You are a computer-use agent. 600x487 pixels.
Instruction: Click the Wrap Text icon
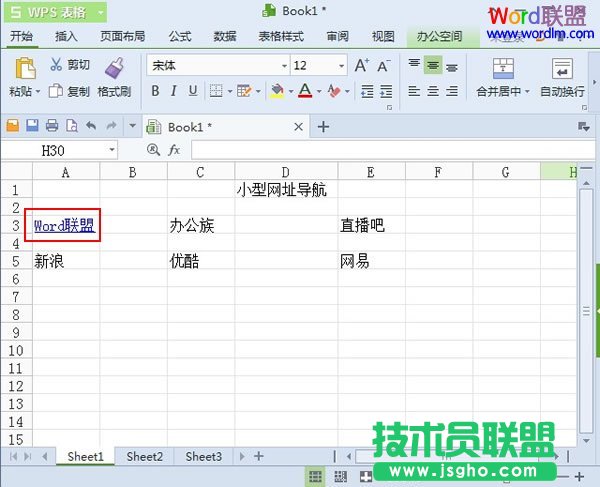(562, 69)
